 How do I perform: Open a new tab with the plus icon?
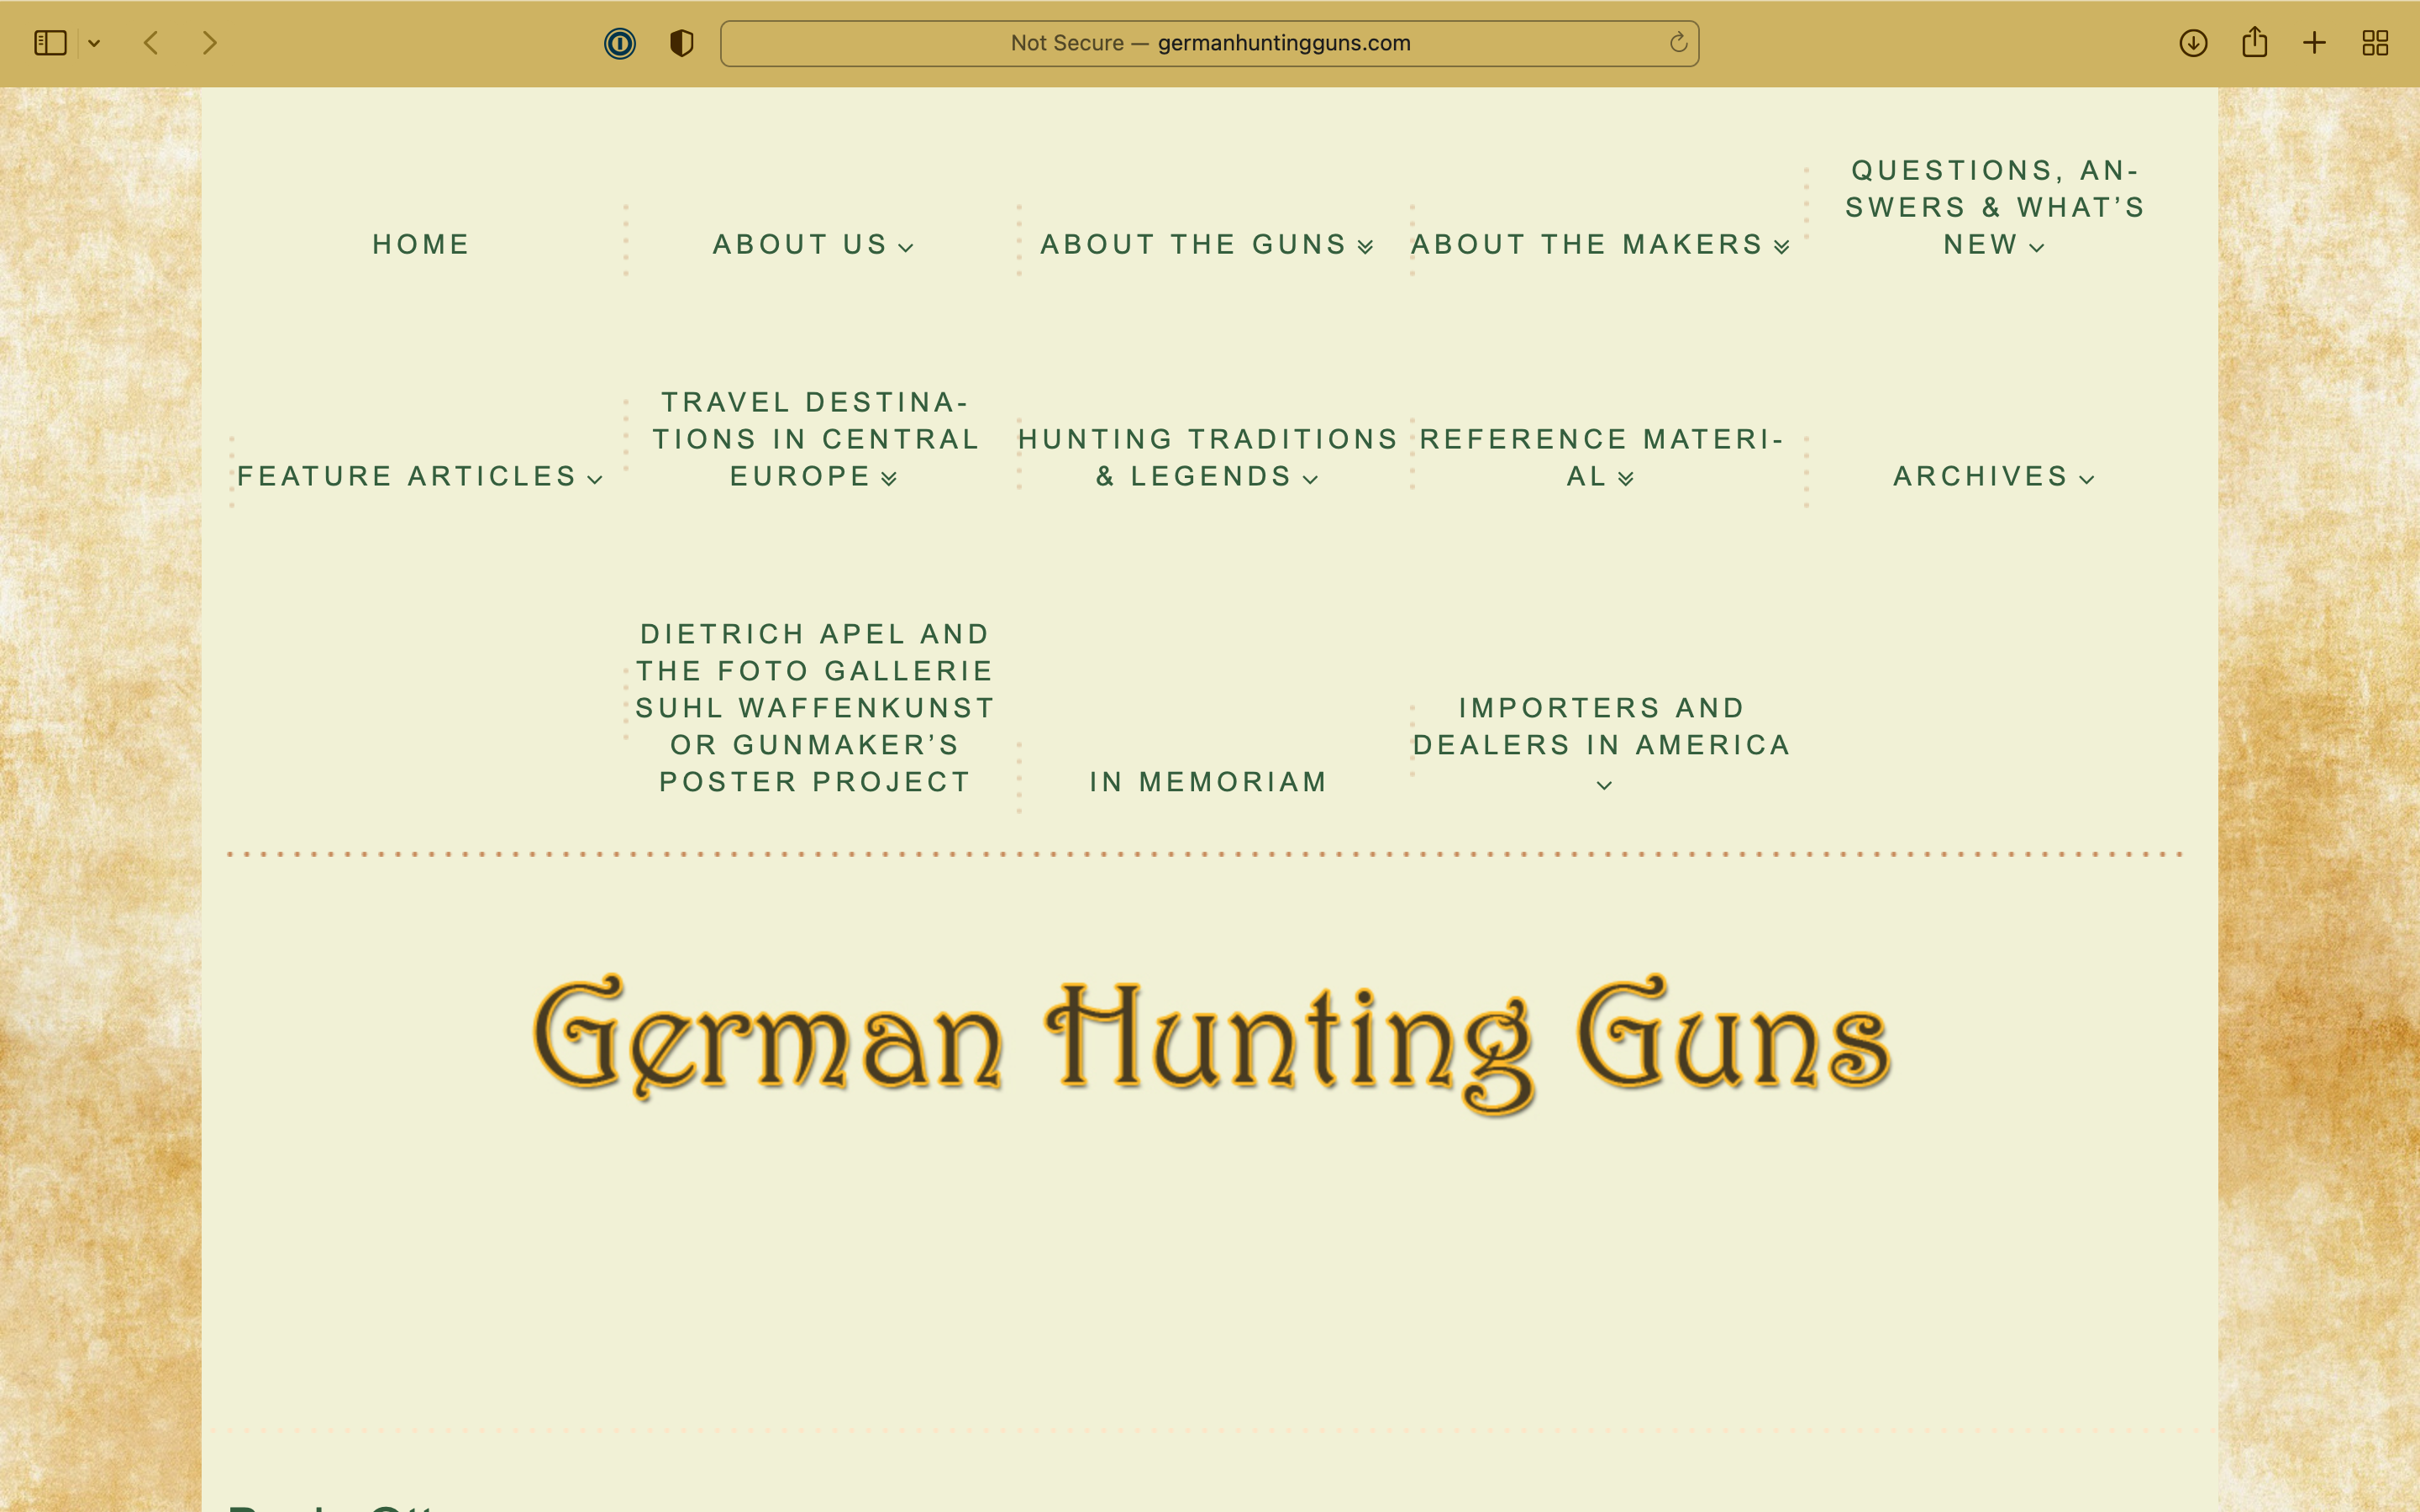[x=2314, y=43]
